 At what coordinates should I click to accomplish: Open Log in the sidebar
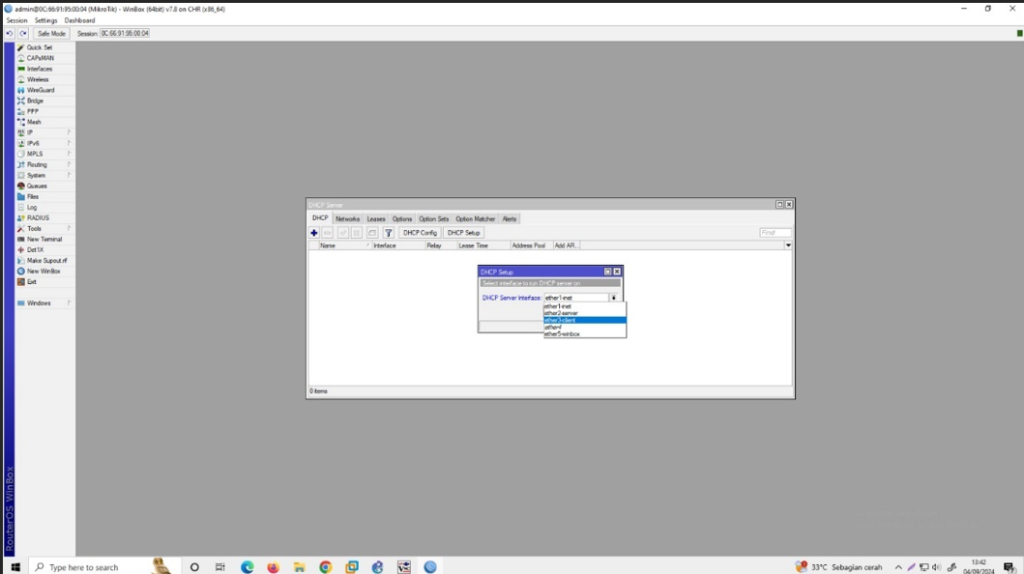[45, 207]
